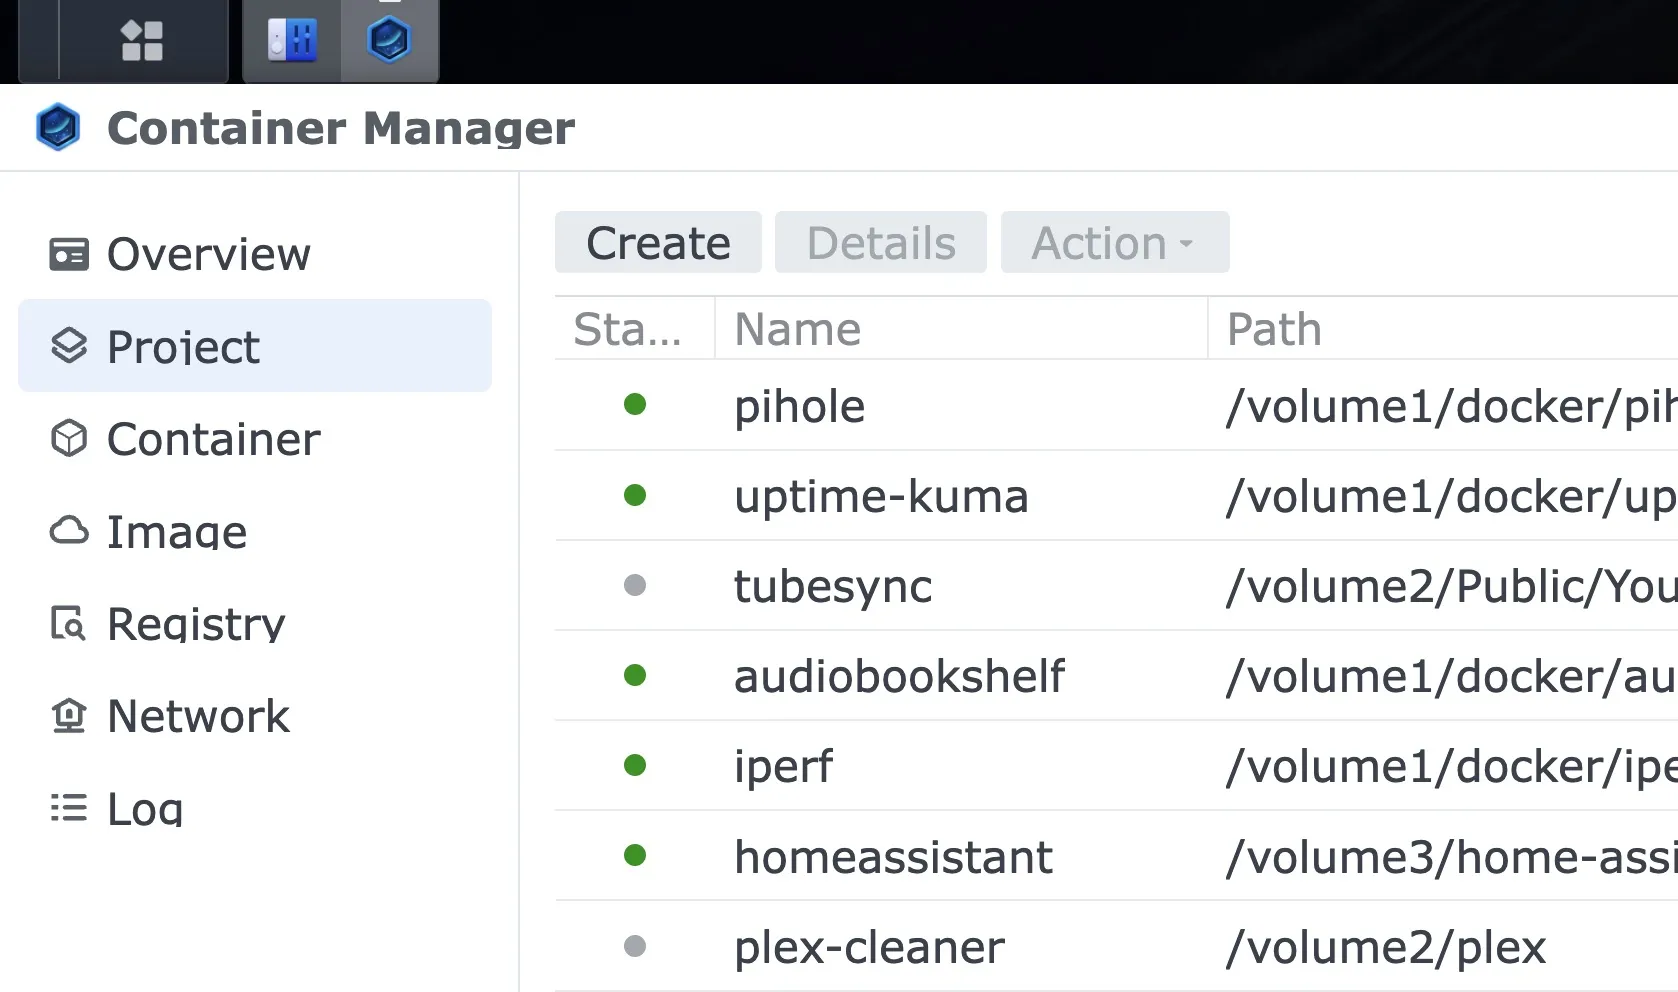Screen dimensions: 1678x992
Task: Switch to the Container section
Action: pyautogui.click(x=214, y=438)
